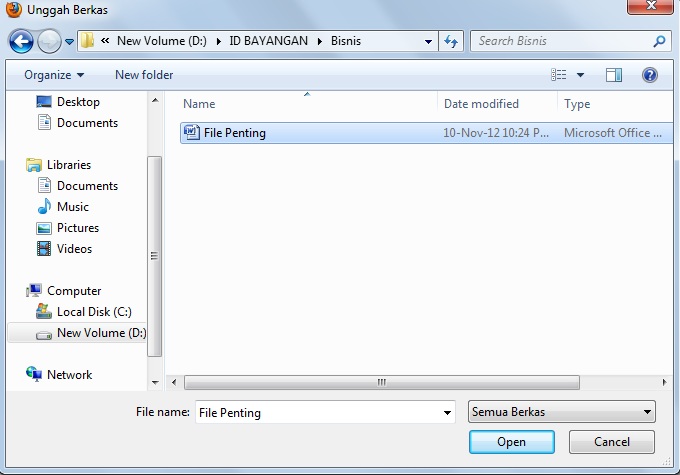Click the refresh icon beside address bar
The width and height of the screenshot is (680, 475).
[x=451, y=41]
